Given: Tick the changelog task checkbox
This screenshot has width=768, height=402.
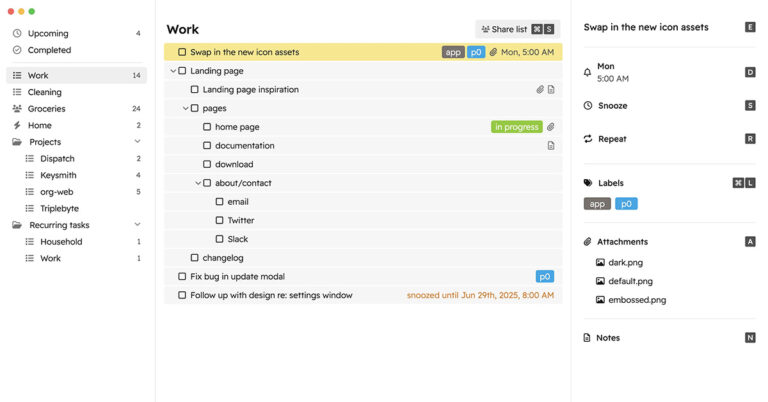Looking at the screenshot, I should coord(195,258).
